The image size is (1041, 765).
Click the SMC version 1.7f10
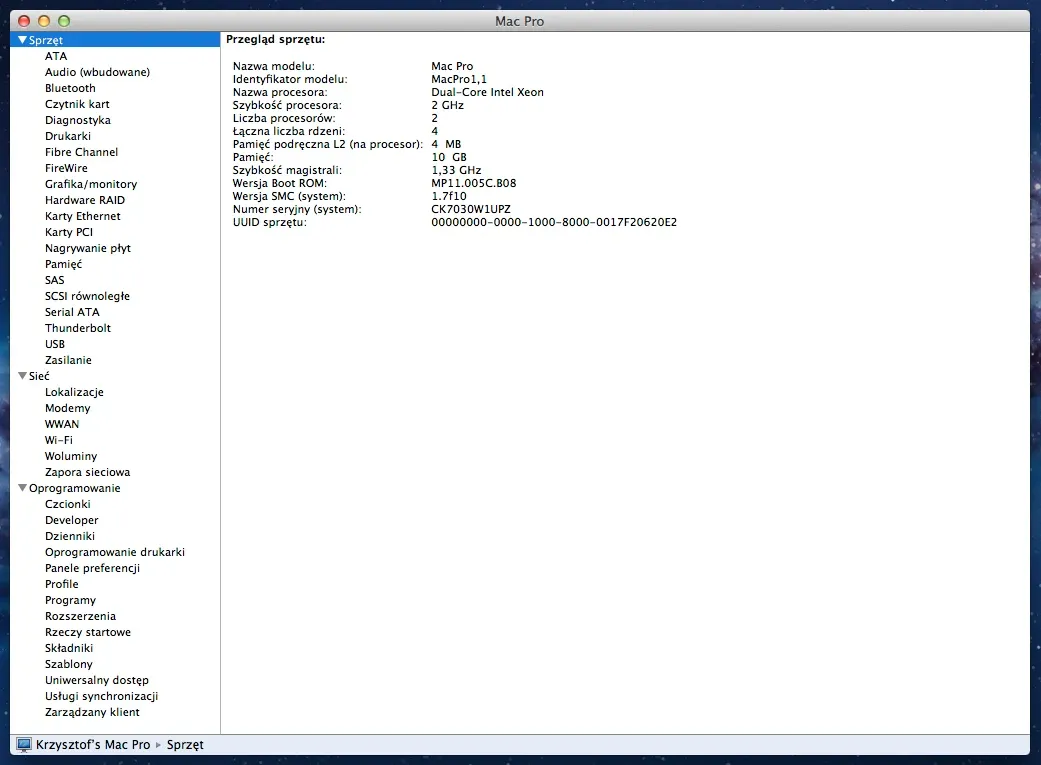449,197
